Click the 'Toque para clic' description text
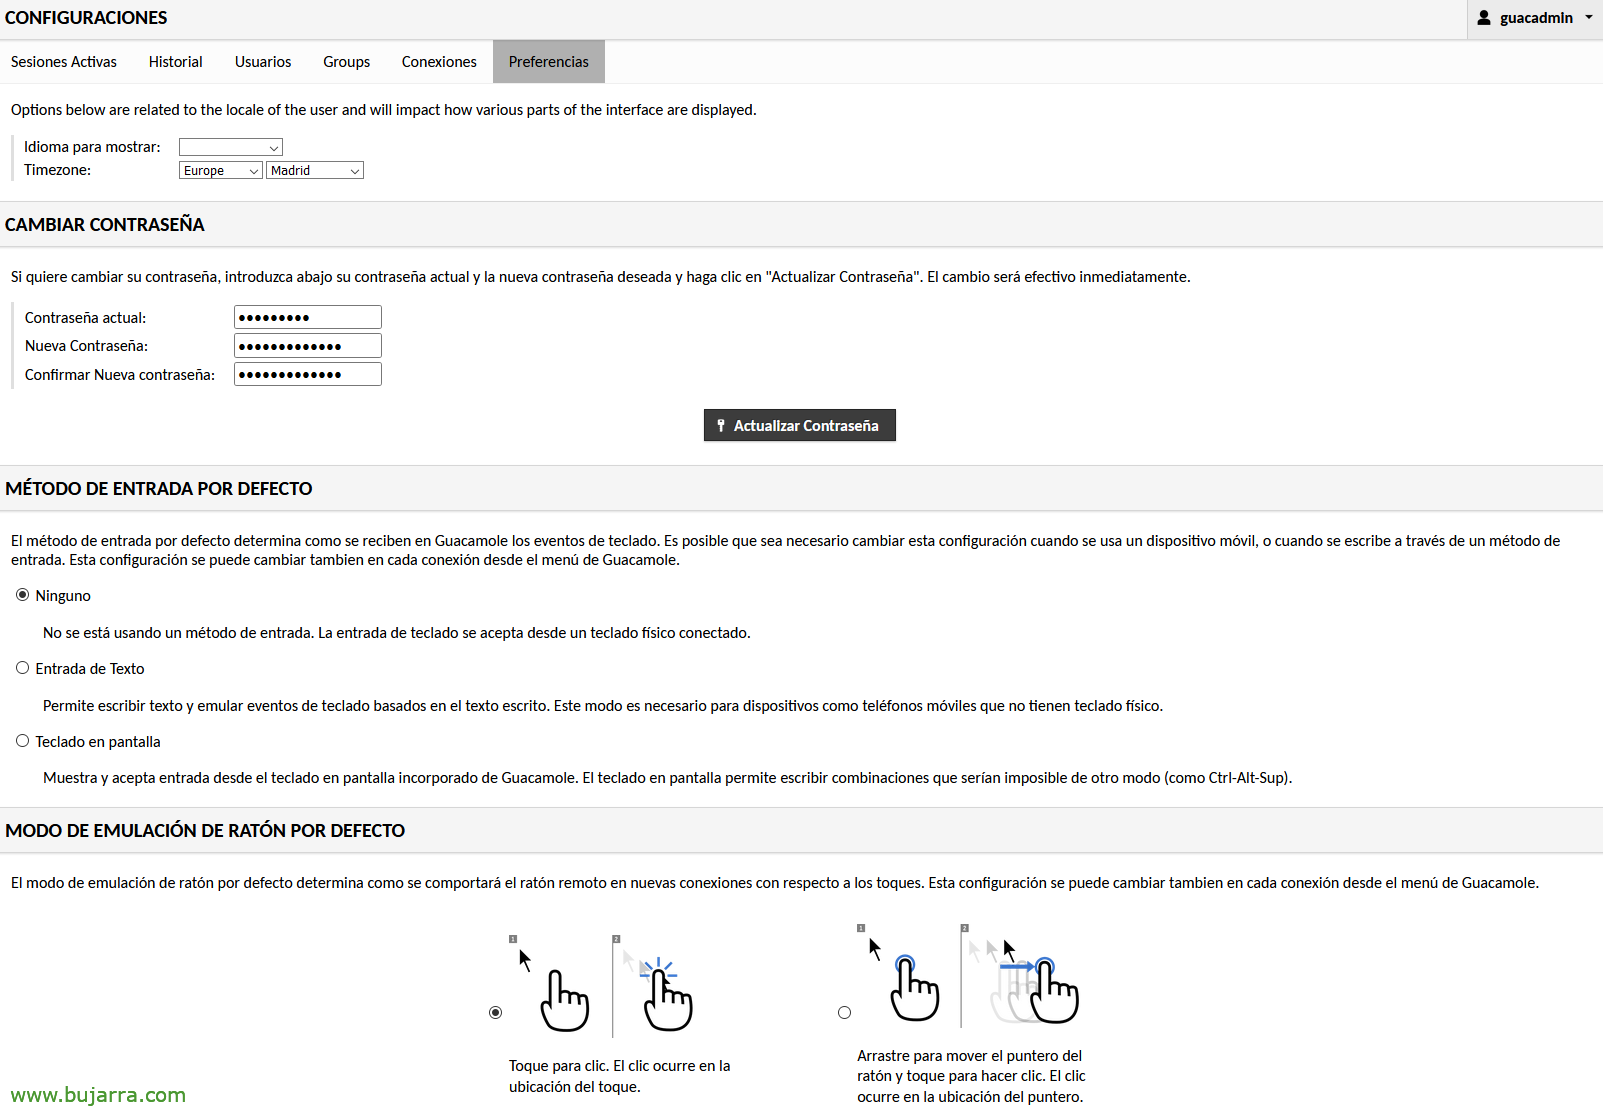This screenshot has height=1116, width=1603. 620,1076
